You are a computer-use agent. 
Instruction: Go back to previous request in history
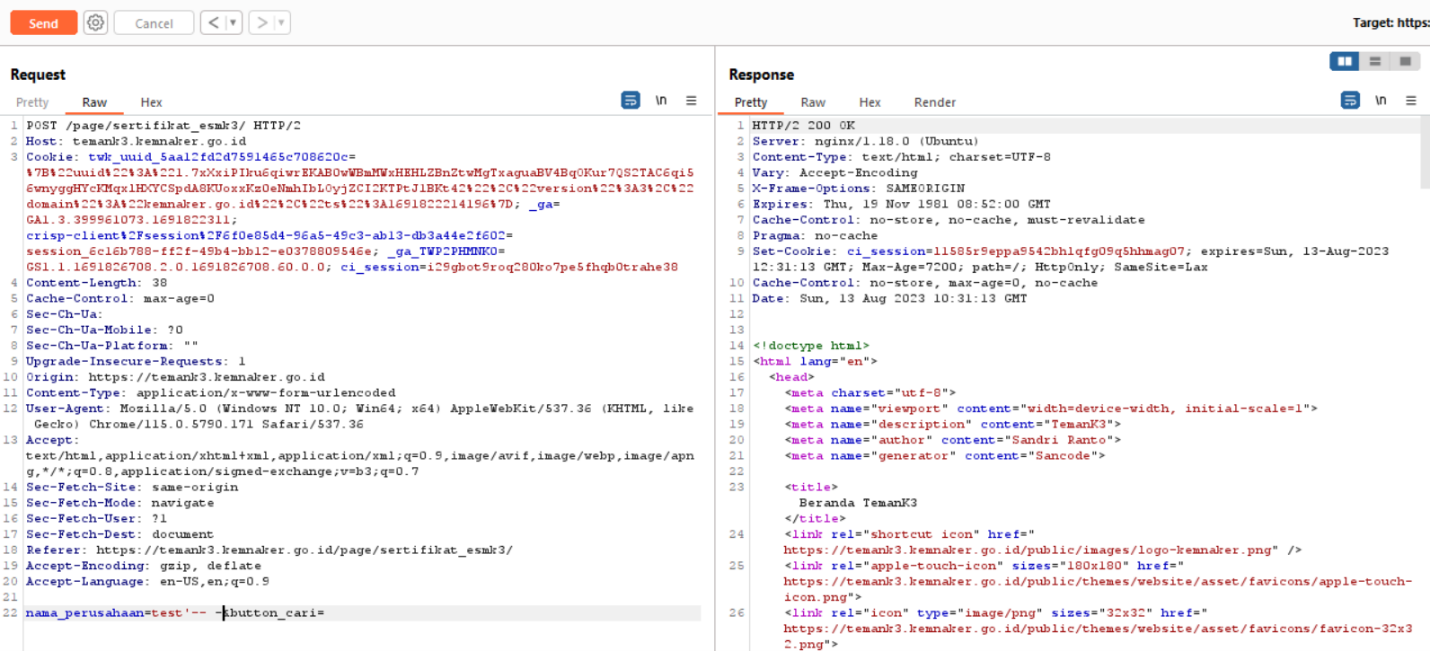(212, 23)
